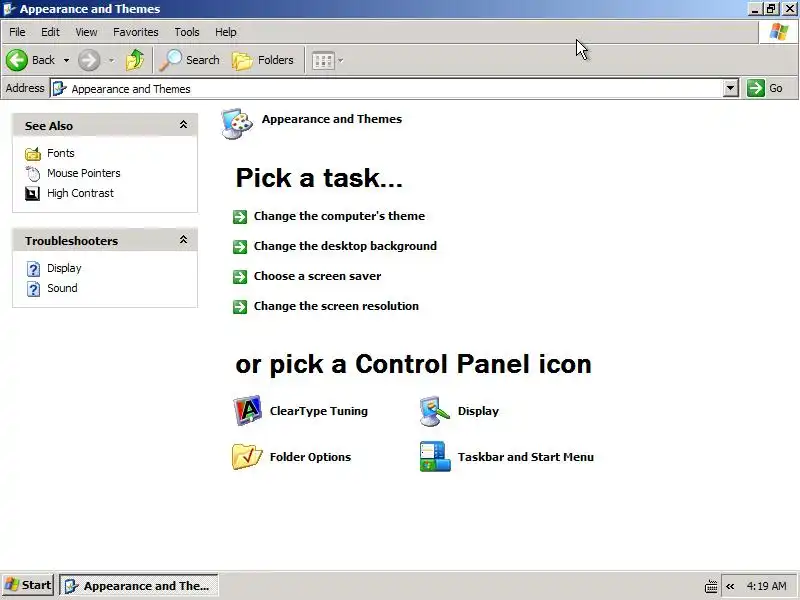Screen dimensions: 800x600
Task: Click the Start button
Action: pos(28,585)
